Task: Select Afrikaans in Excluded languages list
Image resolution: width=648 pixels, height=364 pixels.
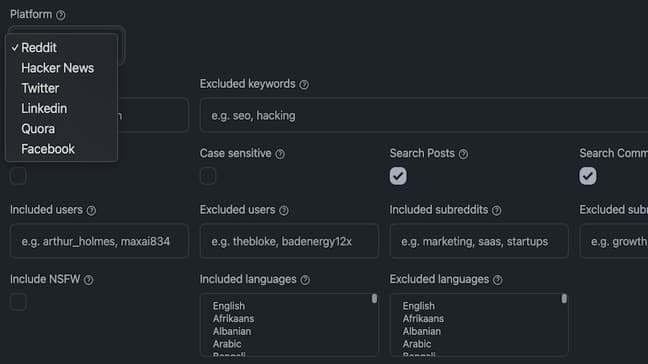Action: [x=423, y=319]
